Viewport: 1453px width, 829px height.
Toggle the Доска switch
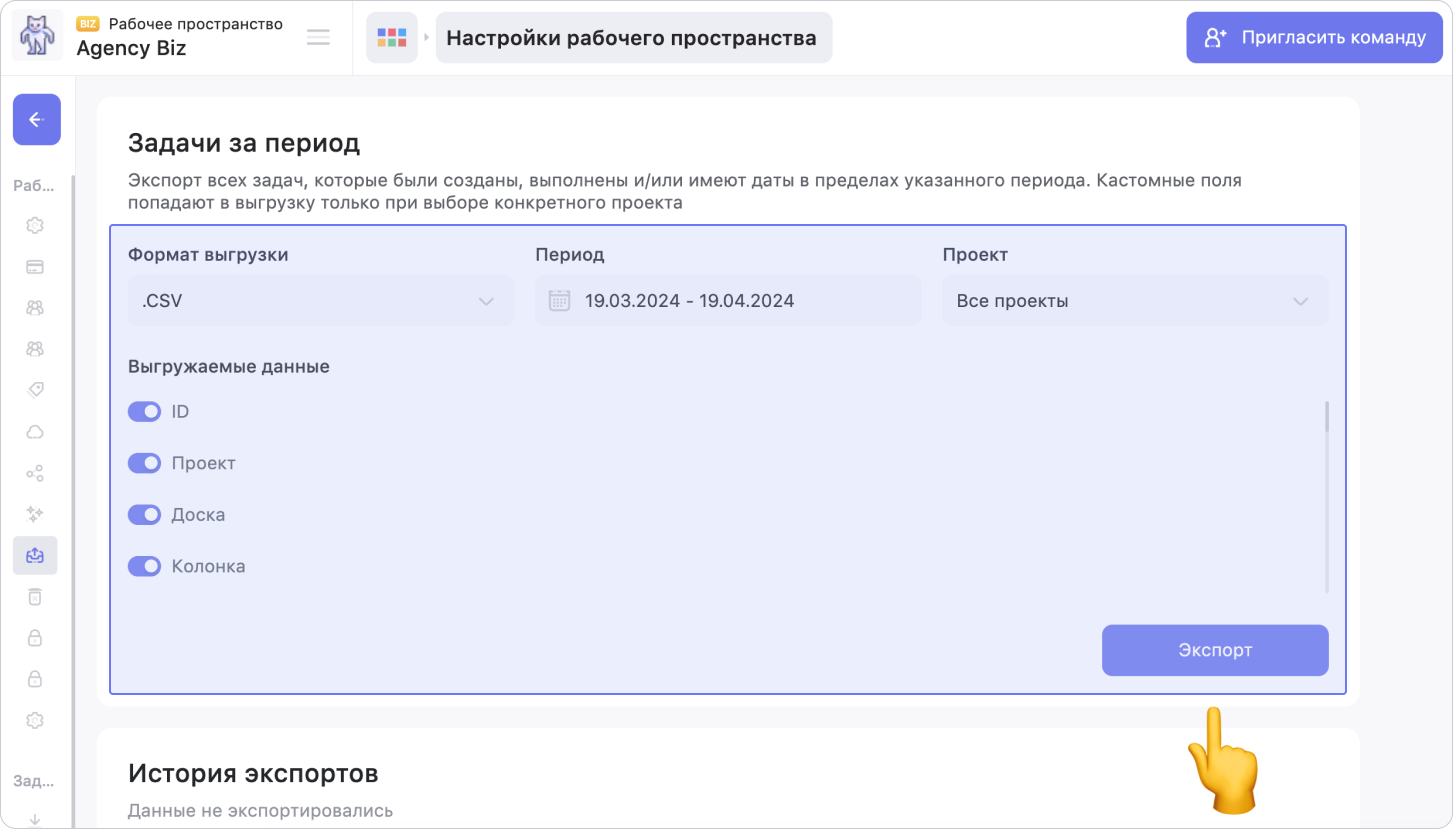[x=145, y=515]
